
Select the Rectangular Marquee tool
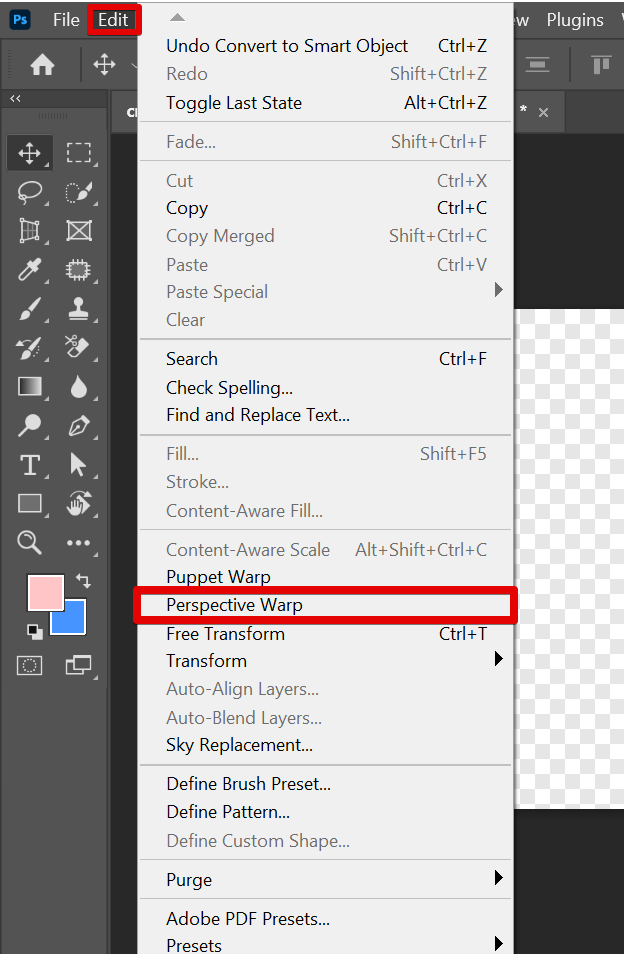(79, 153)
